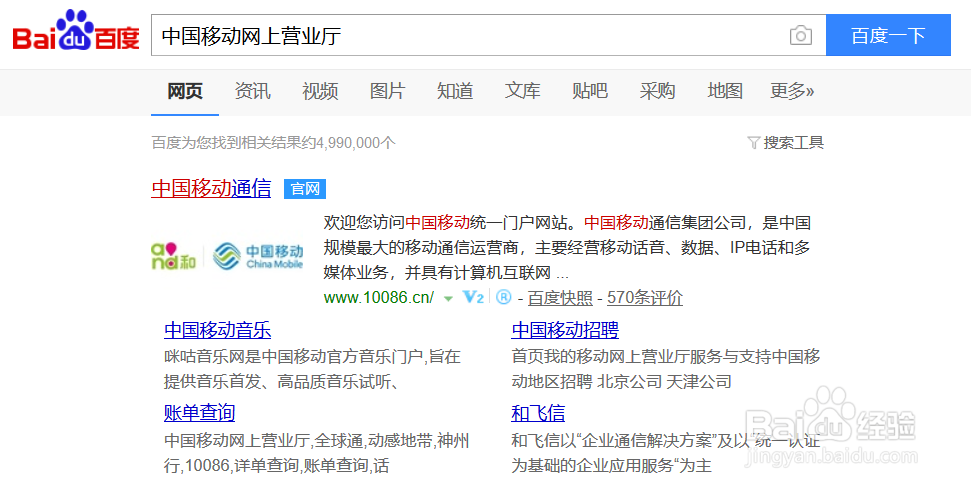Screen dimensions: 971x490
Task: Open the 图片 tab
Action: tap(388, 91)
